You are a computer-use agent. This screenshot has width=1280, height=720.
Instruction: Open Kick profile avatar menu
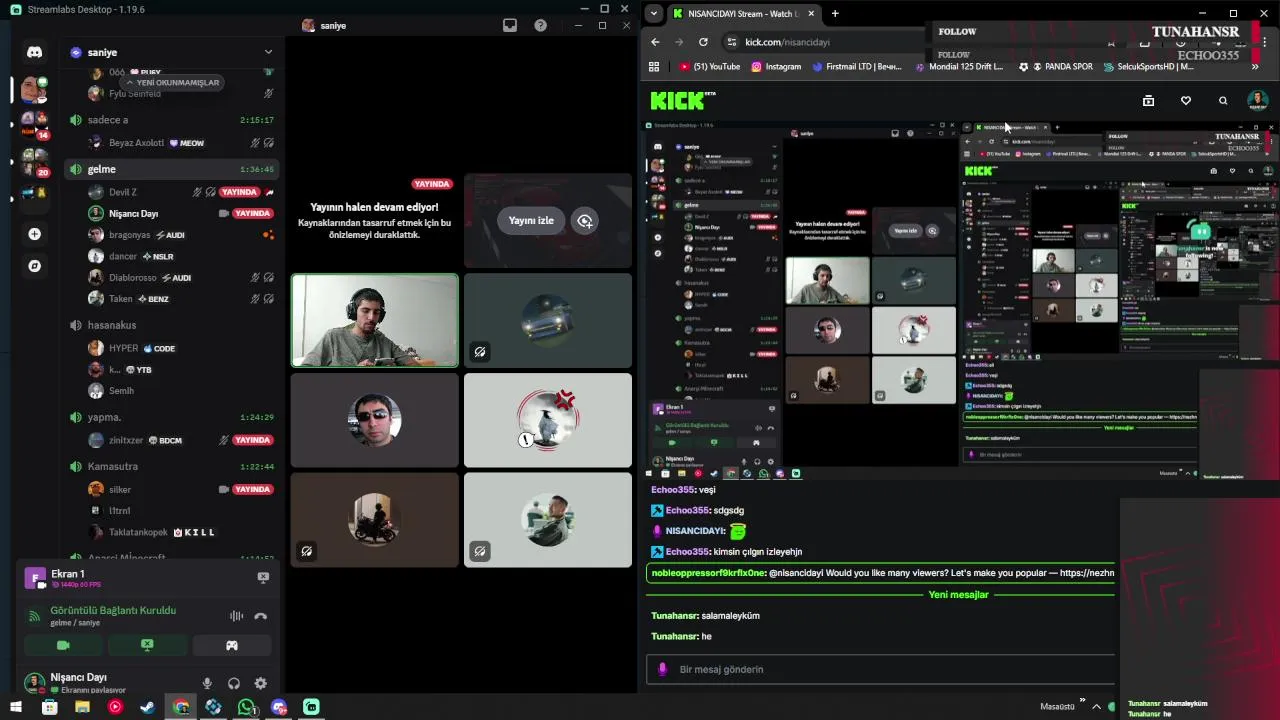pos(1257,100)
